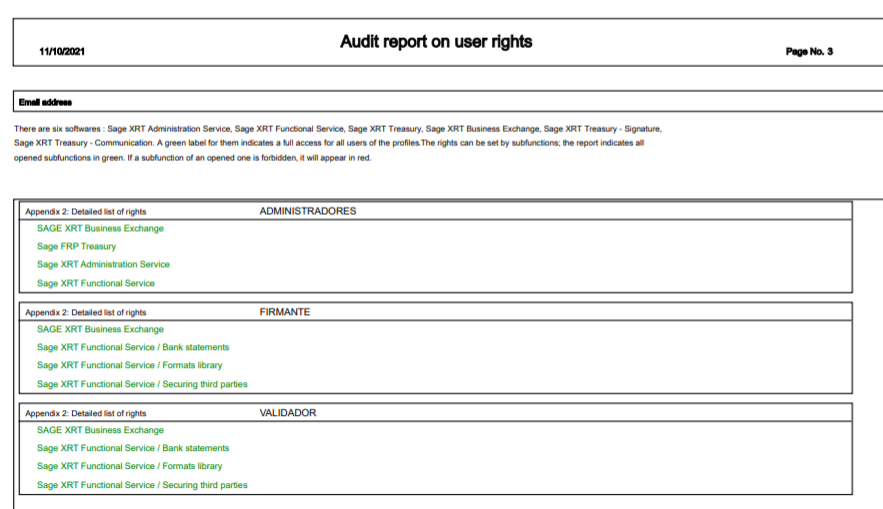Screen dimensions: 883x509
Task: Click Securing third parties in FIRMANTE section
Action: pyautogui.click(x=142, y=385)
